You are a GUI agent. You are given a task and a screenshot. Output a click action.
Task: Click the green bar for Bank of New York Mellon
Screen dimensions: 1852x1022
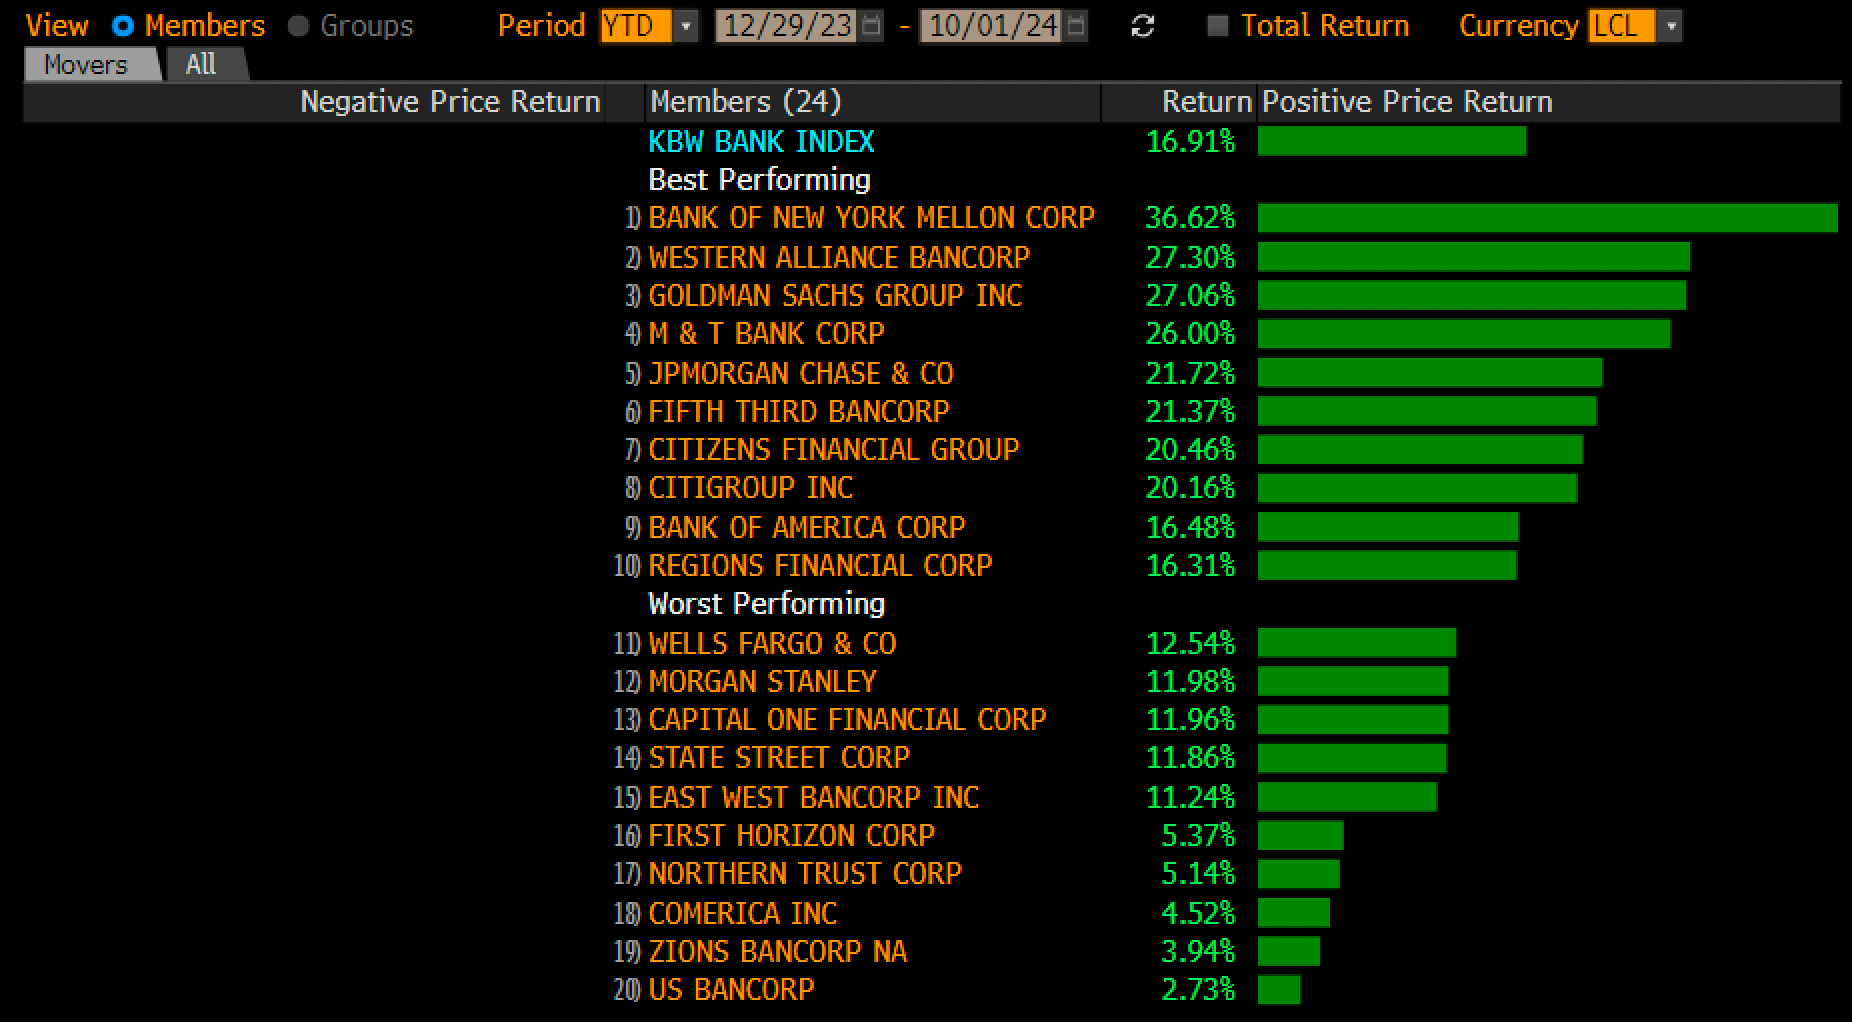point(1548,218)
